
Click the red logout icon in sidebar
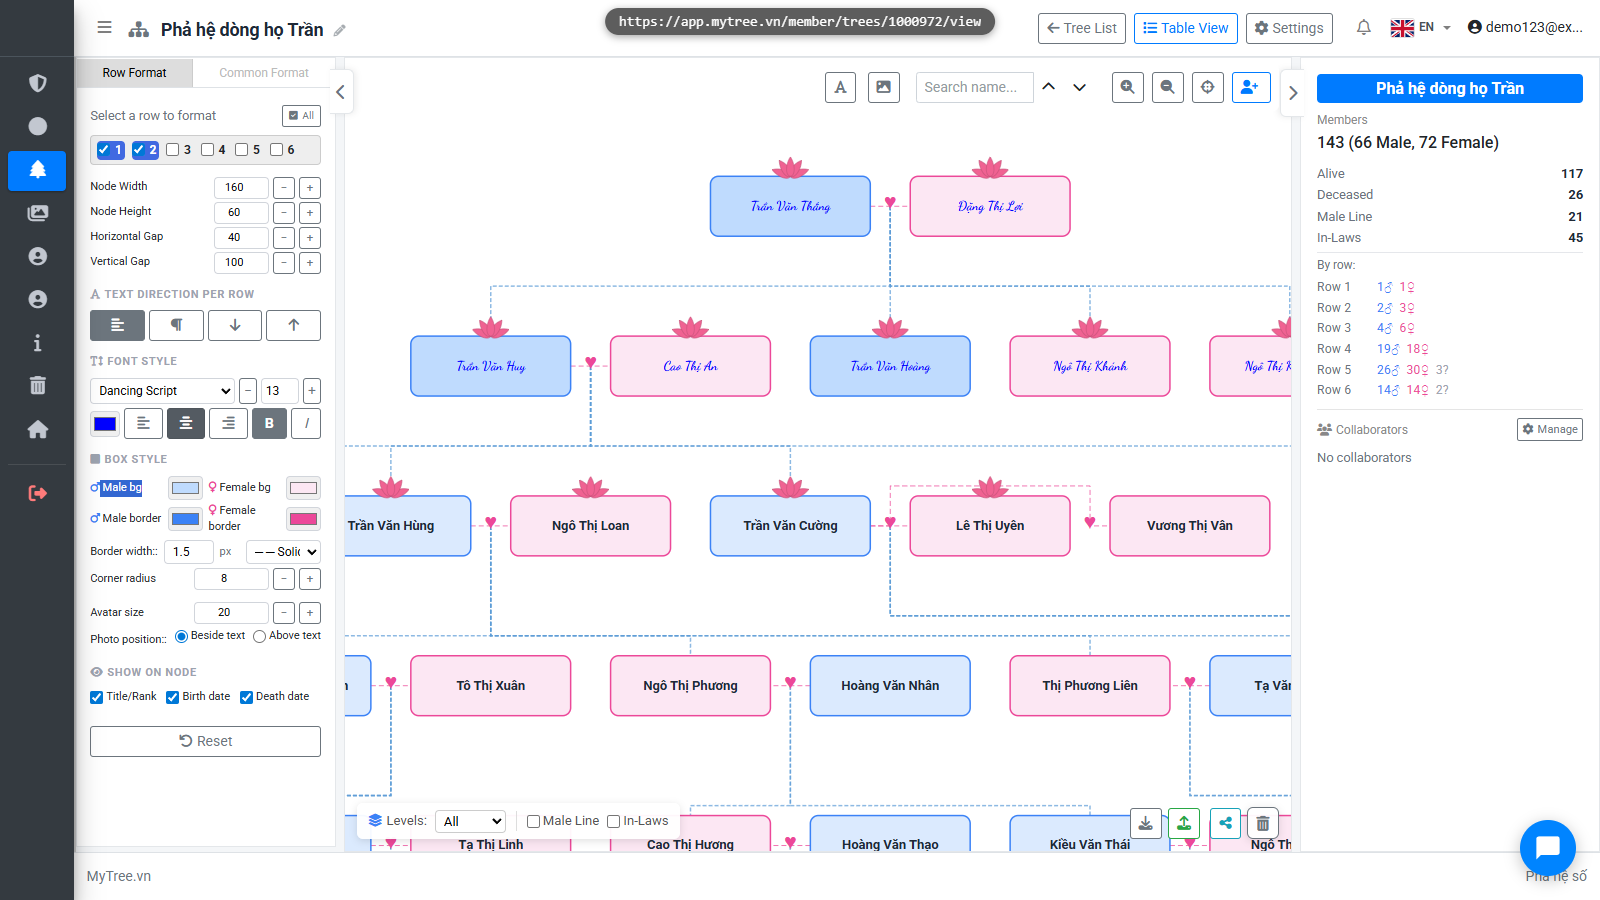coord(37,493)
